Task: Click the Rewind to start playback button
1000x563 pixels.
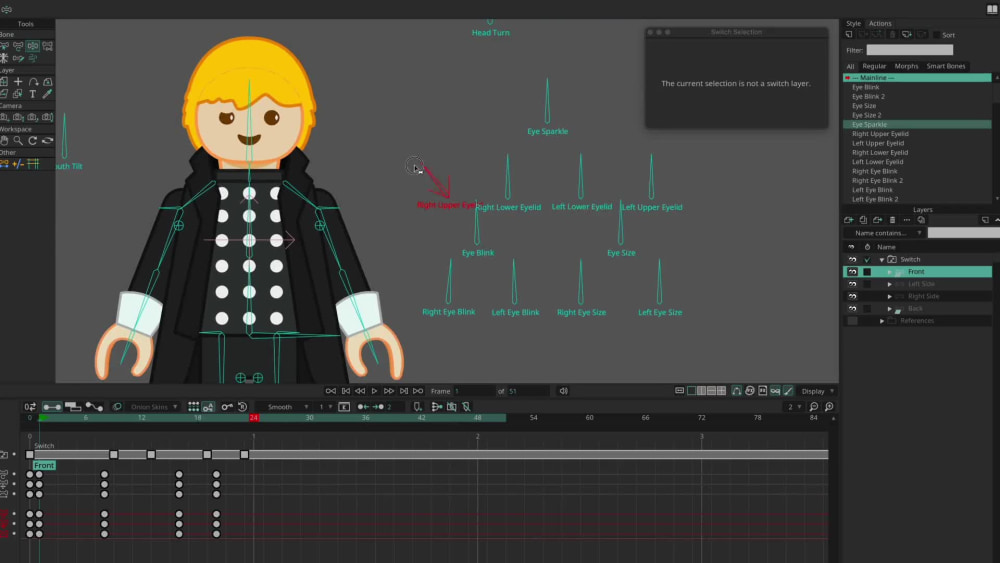Action: click(x=330, y=391)
